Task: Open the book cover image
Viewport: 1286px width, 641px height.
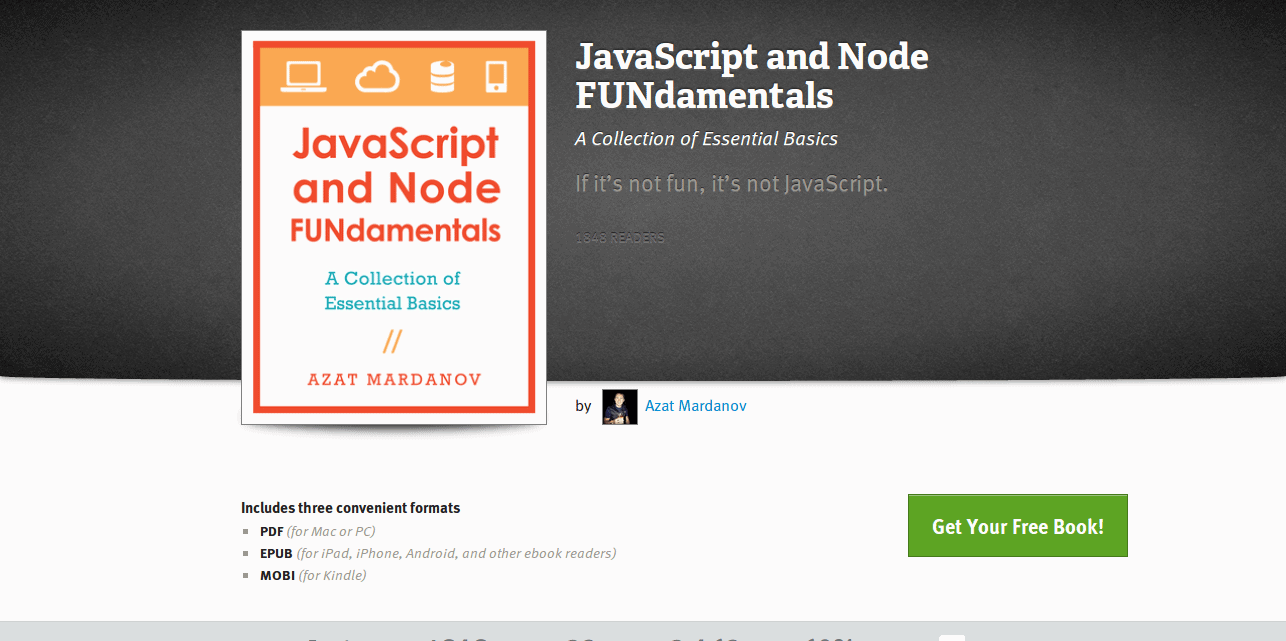Action: tap(394, 227)
